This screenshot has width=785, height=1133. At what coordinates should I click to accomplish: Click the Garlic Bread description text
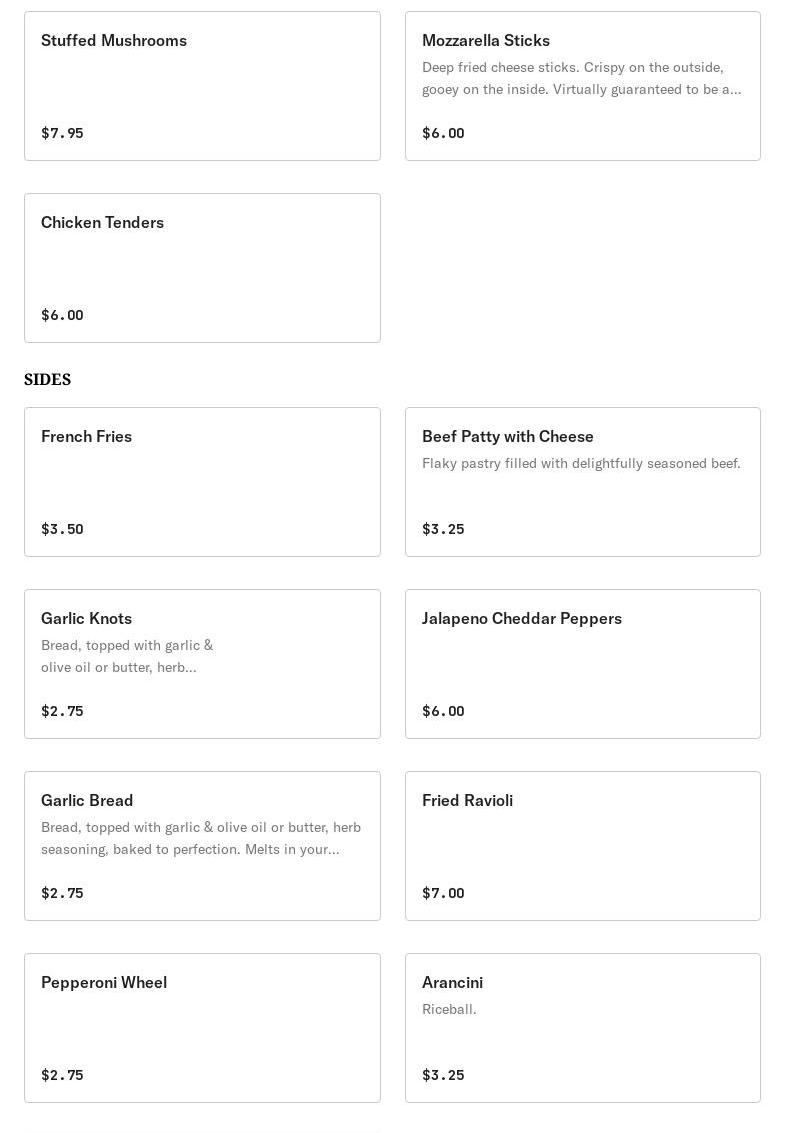(x=201, y=838)
